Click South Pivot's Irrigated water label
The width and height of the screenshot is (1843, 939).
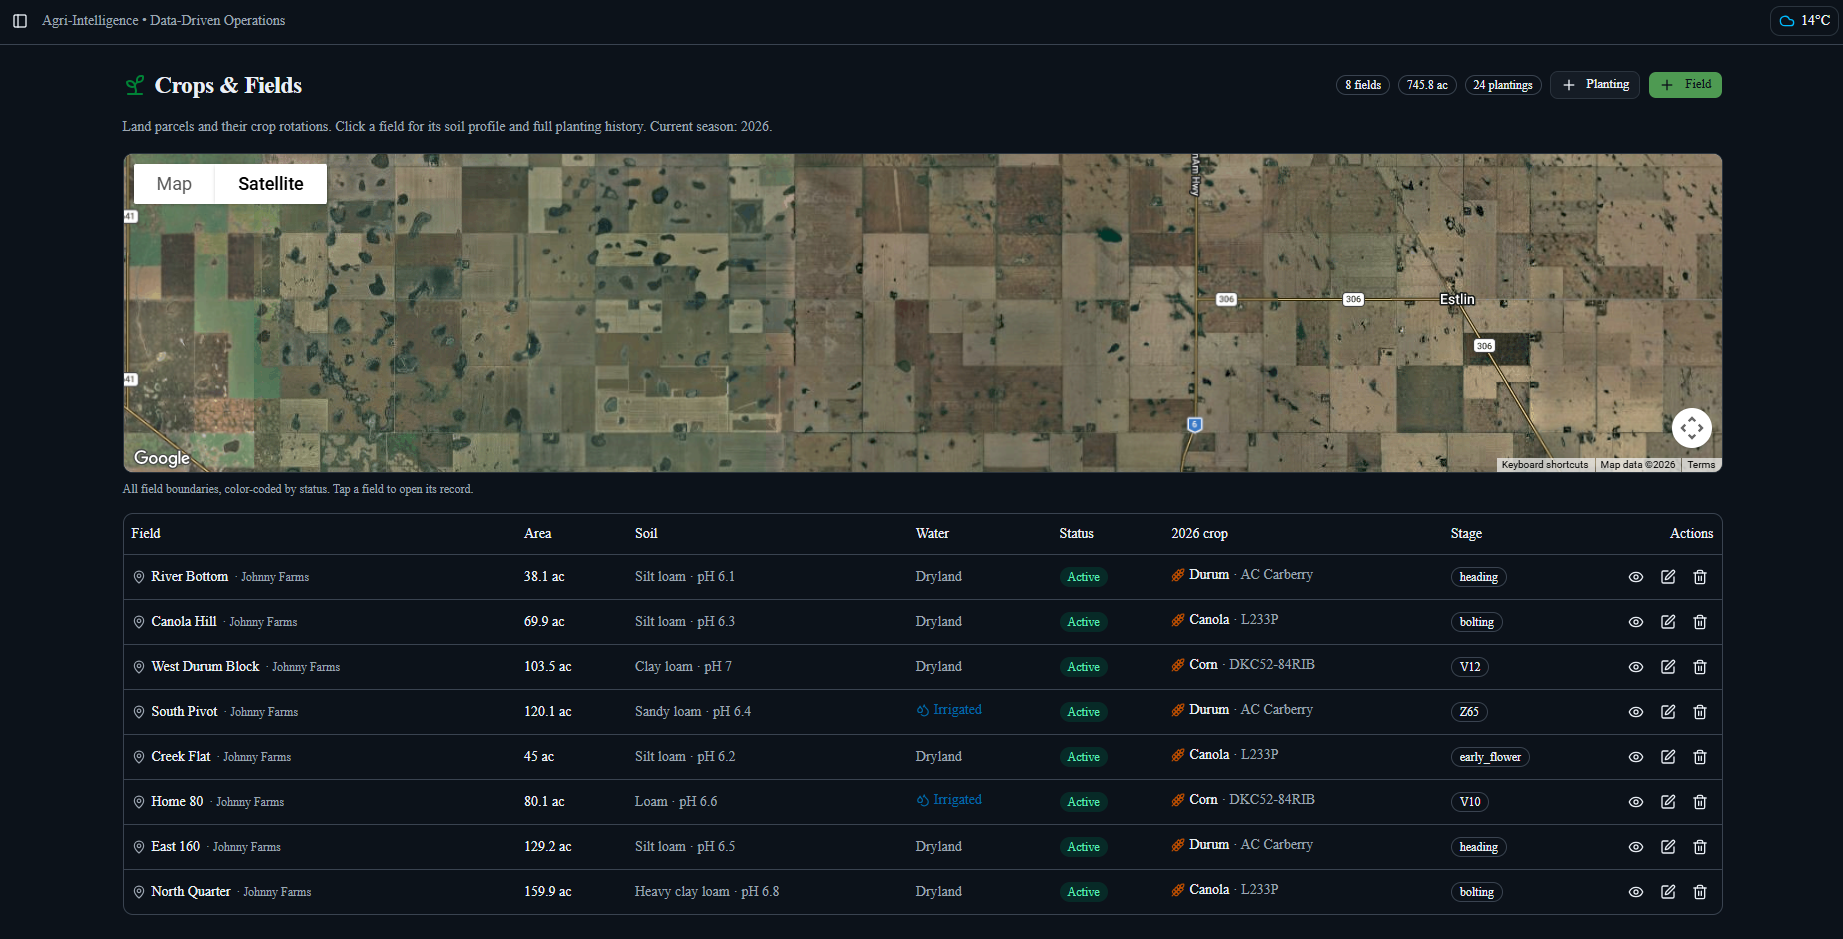click(x=949, y=710)
